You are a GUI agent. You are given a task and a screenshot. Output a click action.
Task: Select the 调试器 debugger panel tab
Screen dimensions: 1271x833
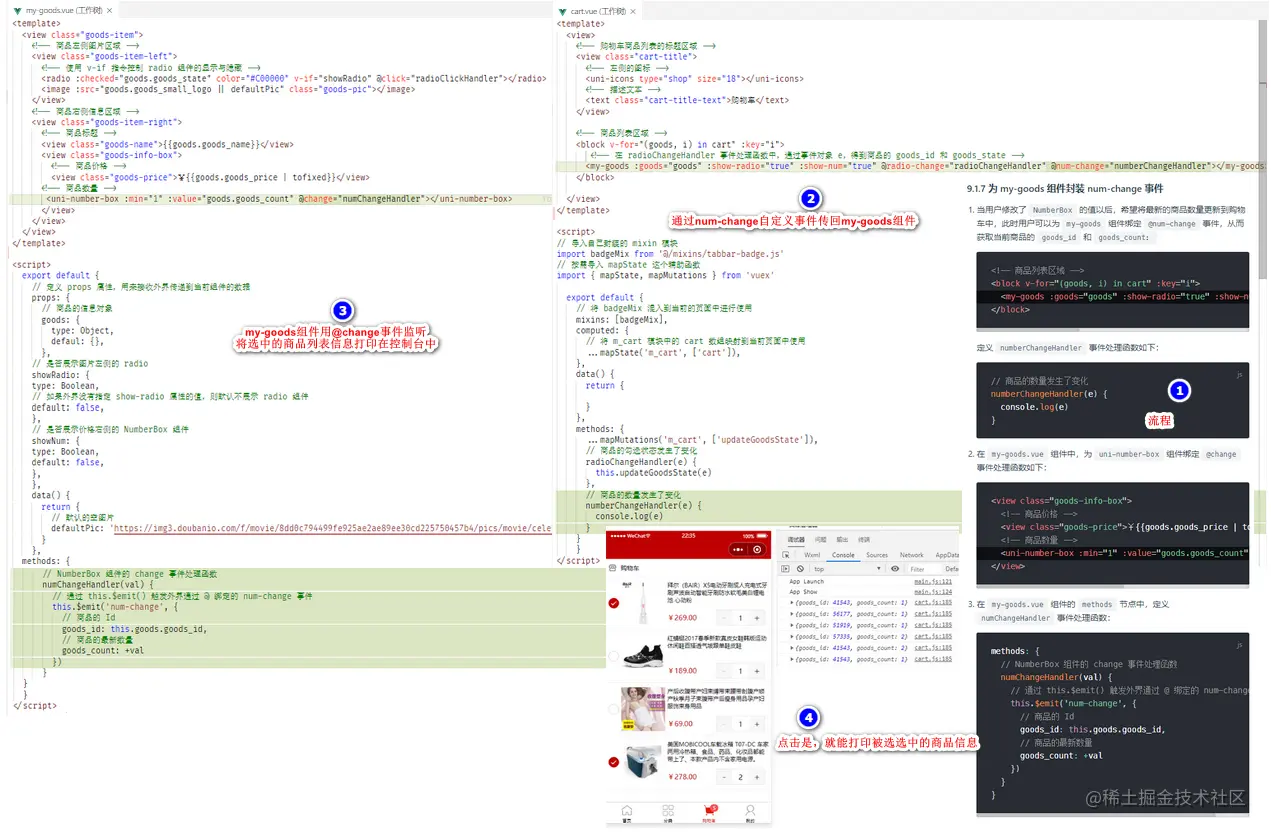pyautogui.click(x=796, y=540)
